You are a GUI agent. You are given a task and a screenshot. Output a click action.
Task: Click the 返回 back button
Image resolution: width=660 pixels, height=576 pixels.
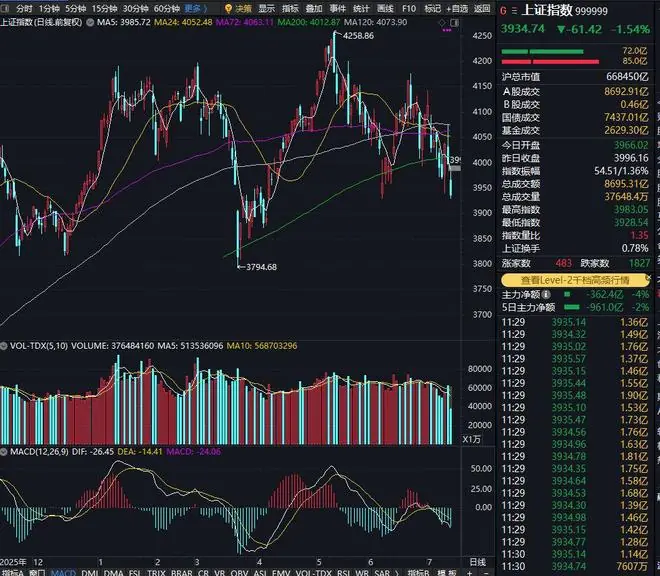482,8
